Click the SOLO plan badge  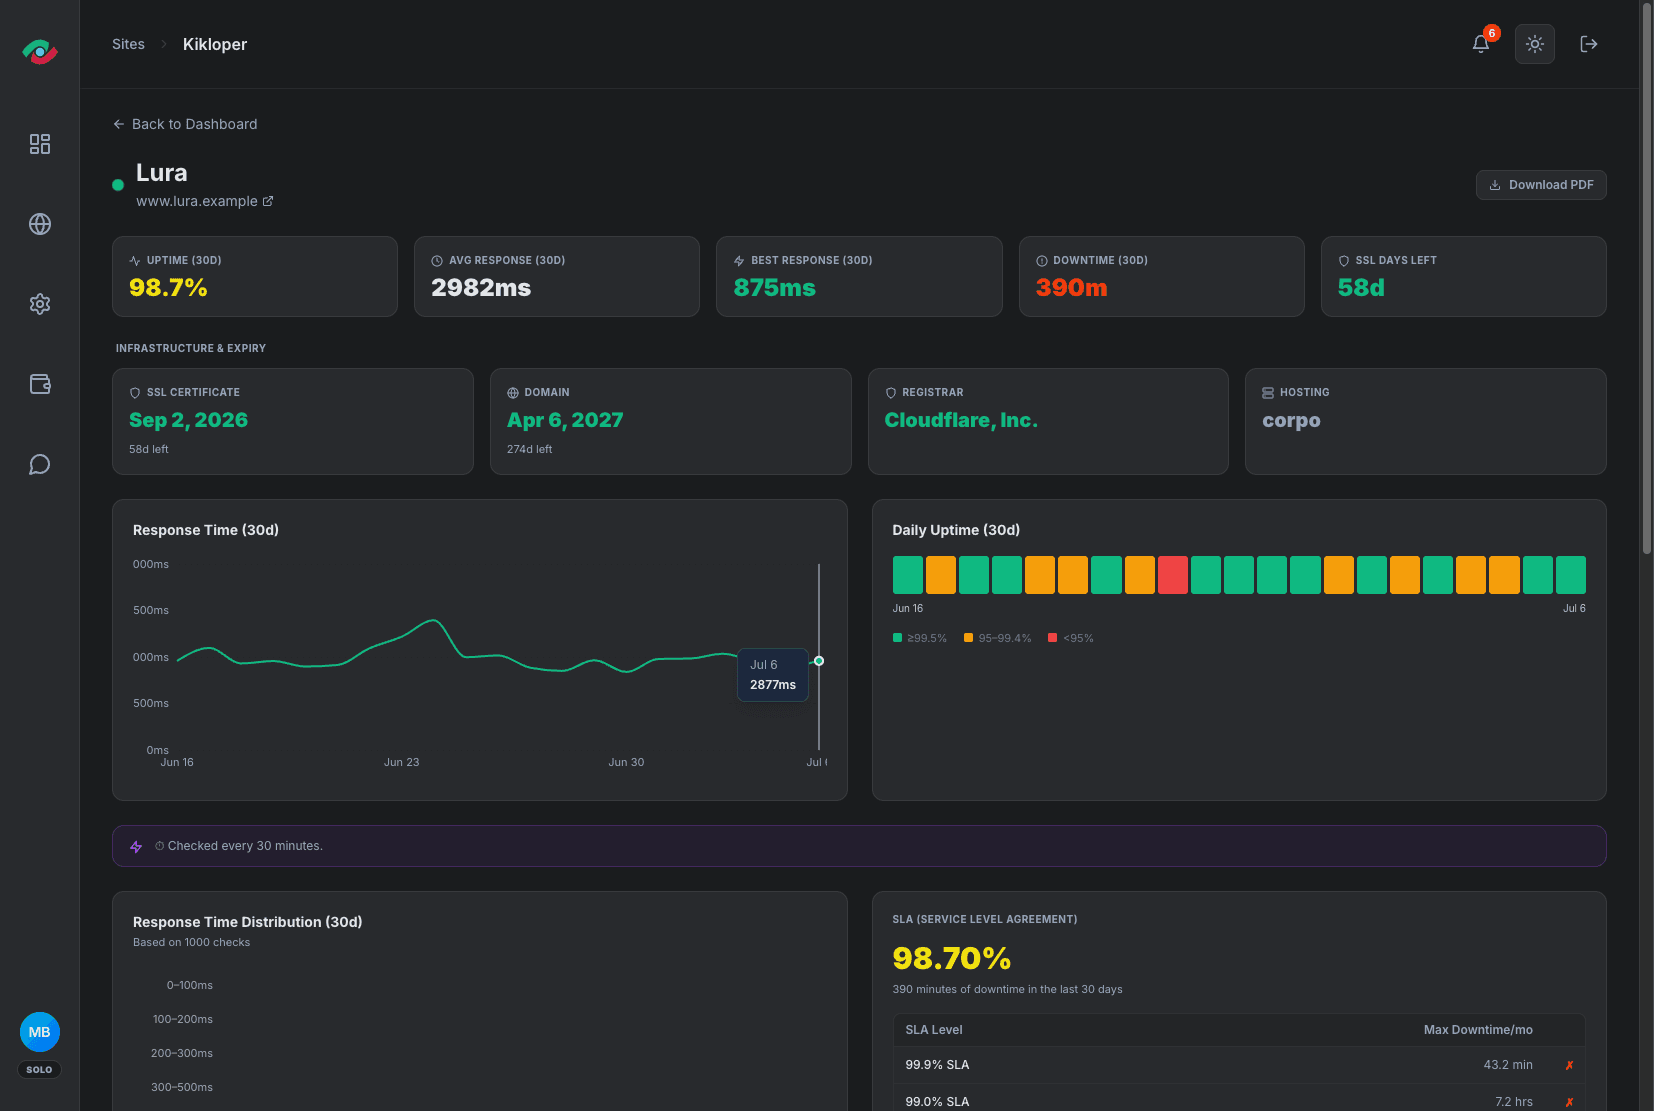click(x=40, y=1070)
